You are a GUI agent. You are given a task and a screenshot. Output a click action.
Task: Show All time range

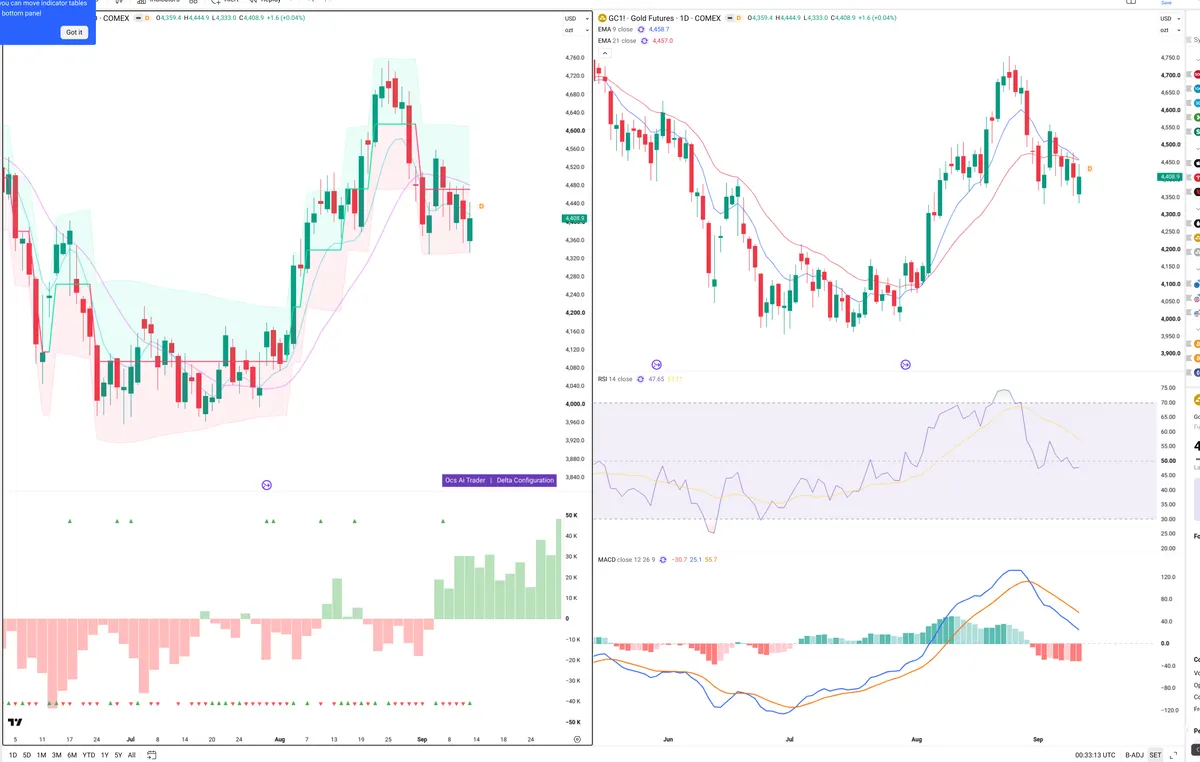[132, 755]
